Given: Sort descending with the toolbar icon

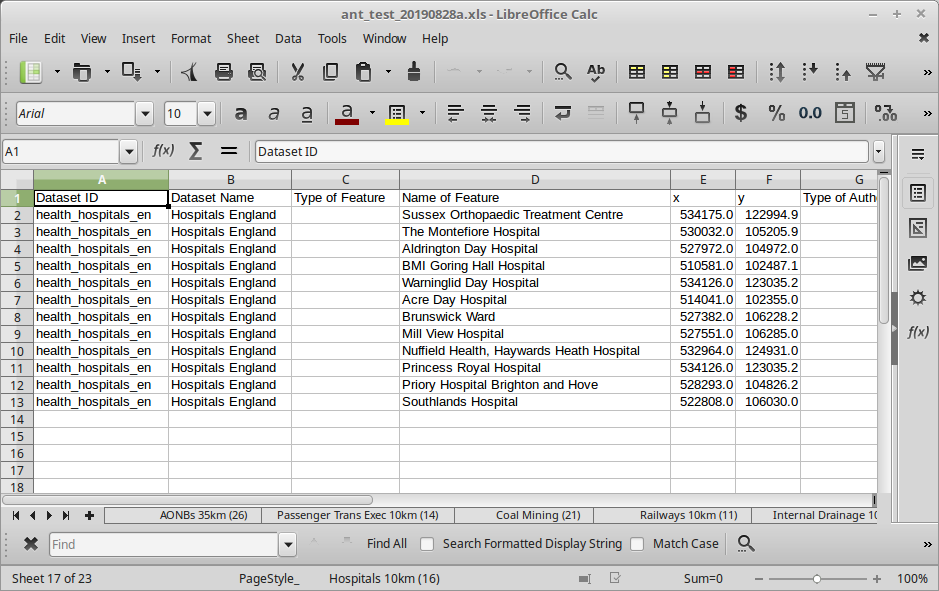Looking at the screenshot, I should (x=843, y=72).
